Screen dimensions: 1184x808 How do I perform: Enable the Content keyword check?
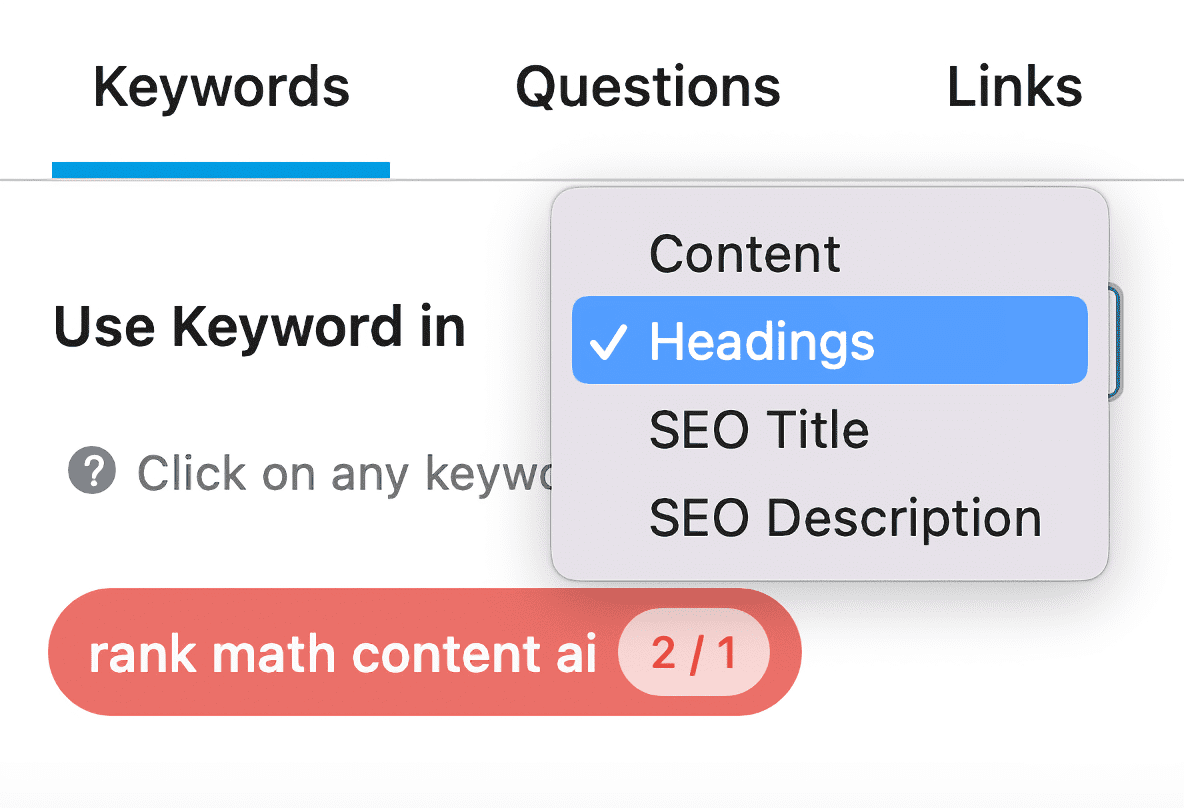744,253
